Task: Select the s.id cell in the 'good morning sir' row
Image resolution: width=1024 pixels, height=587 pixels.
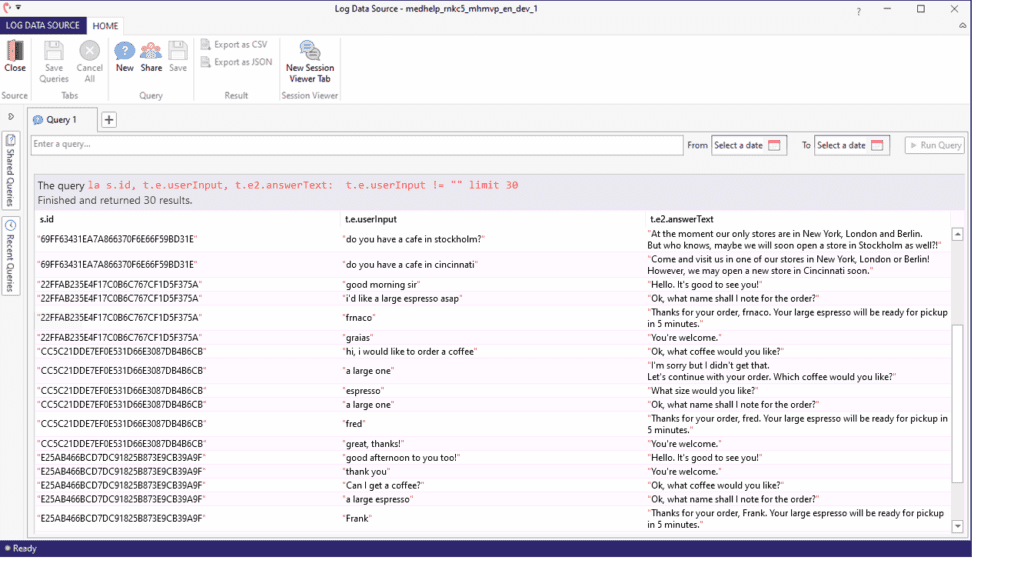Action: tap(120, 285)
